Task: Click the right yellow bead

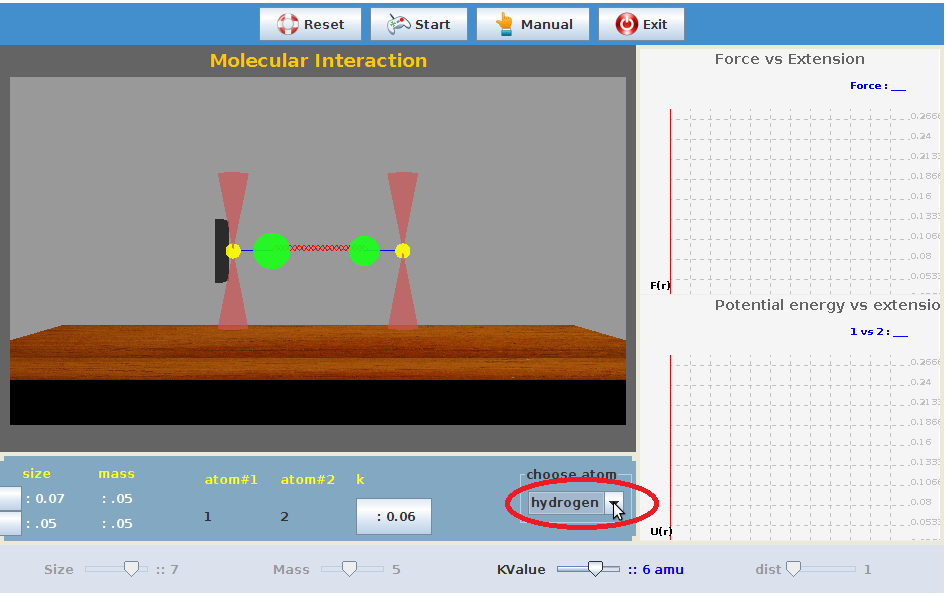Action: [403, 251]
